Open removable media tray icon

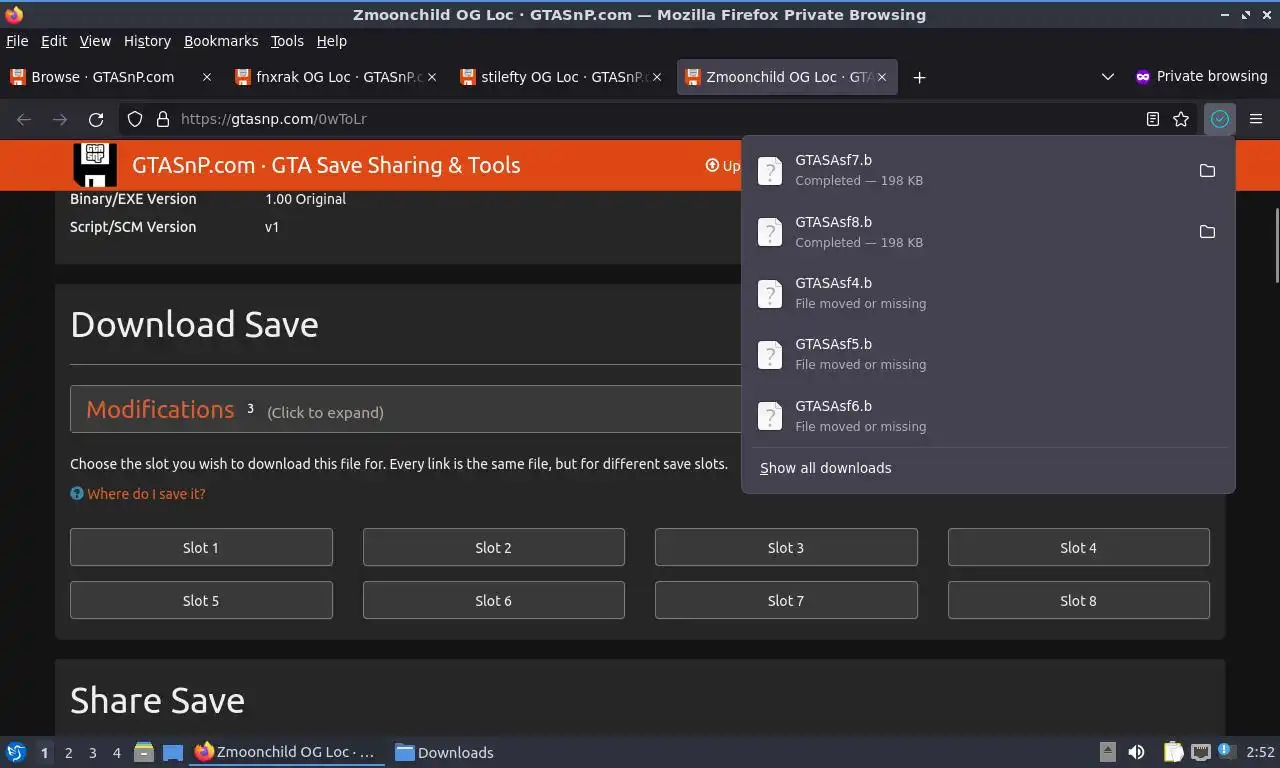click(x=1108, y=752)
